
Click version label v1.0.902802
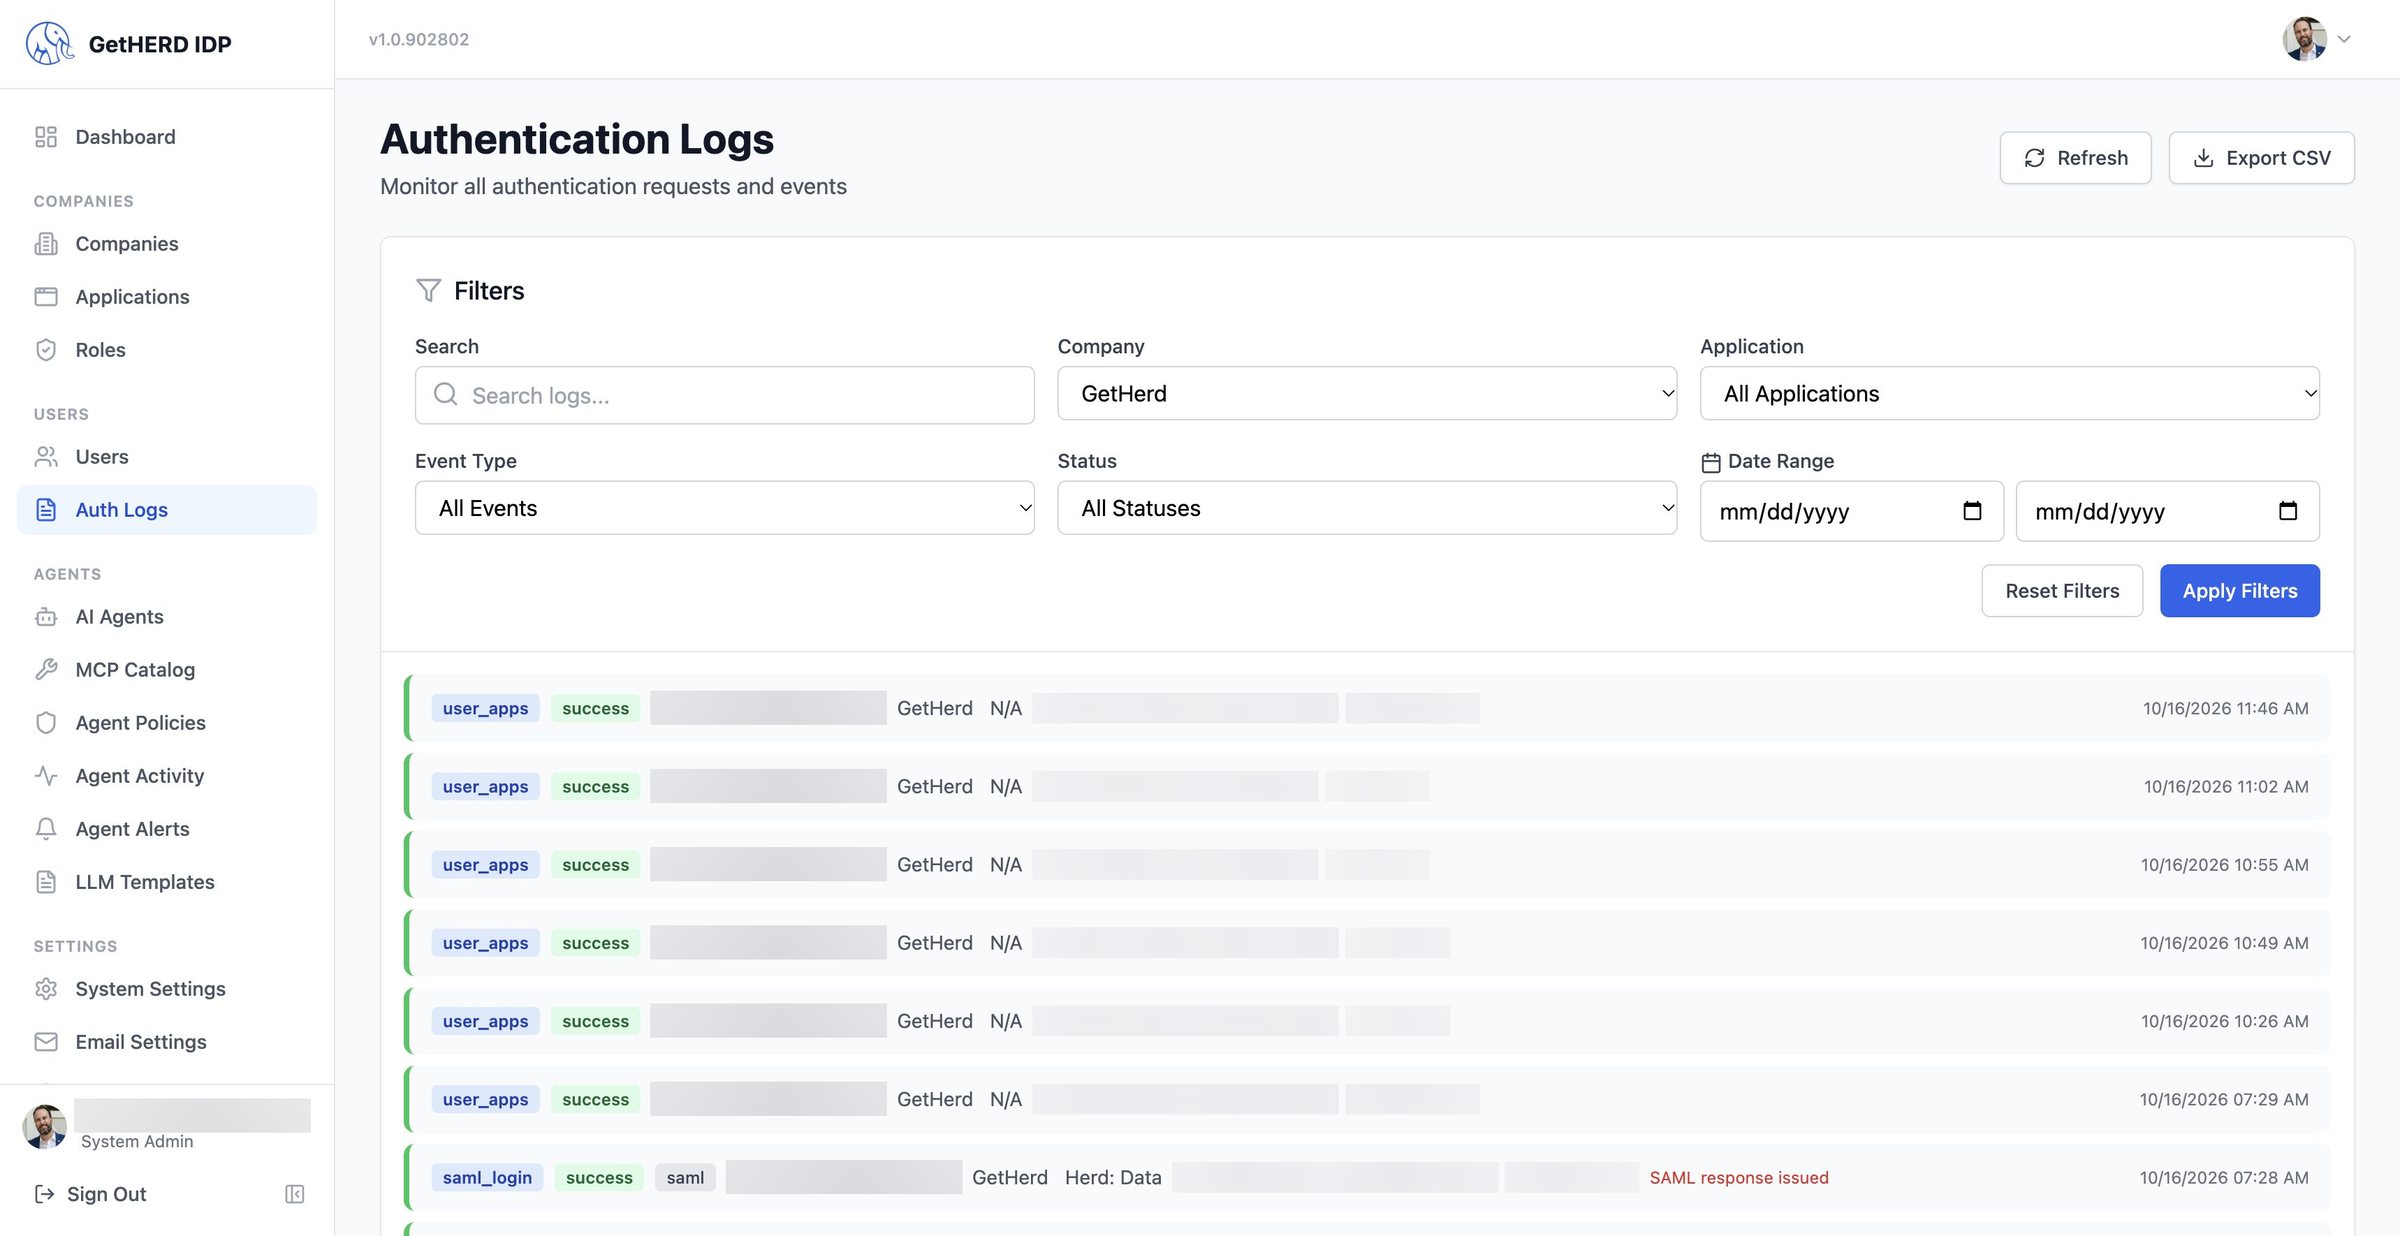[419, 39]
